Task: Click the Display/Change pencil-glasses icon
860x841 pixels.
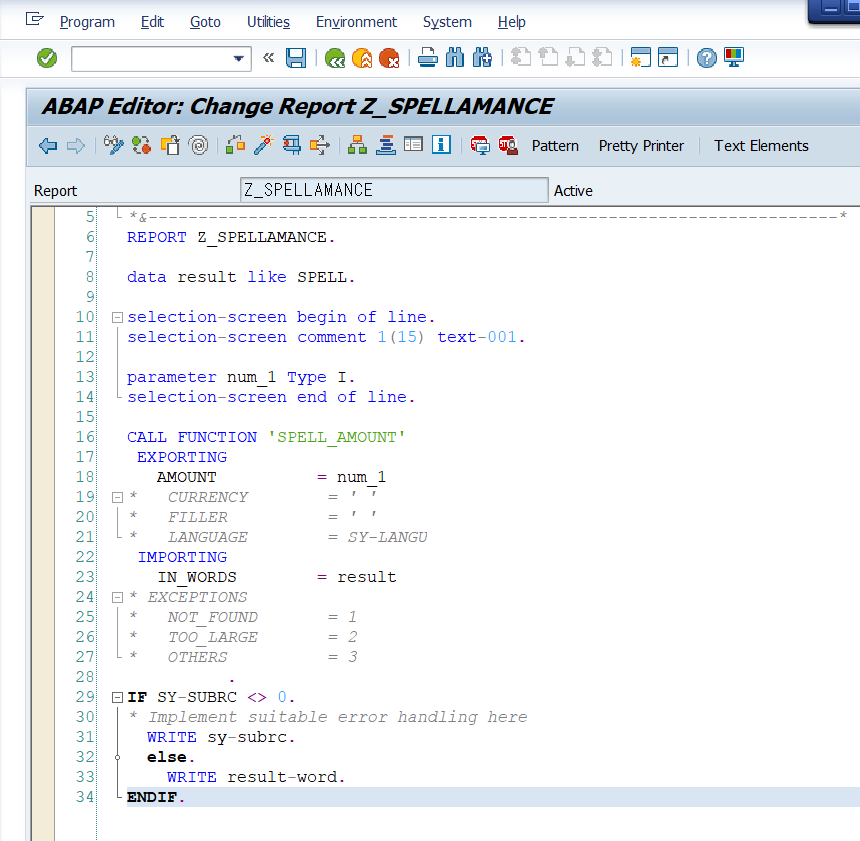Action: [113, 146]
